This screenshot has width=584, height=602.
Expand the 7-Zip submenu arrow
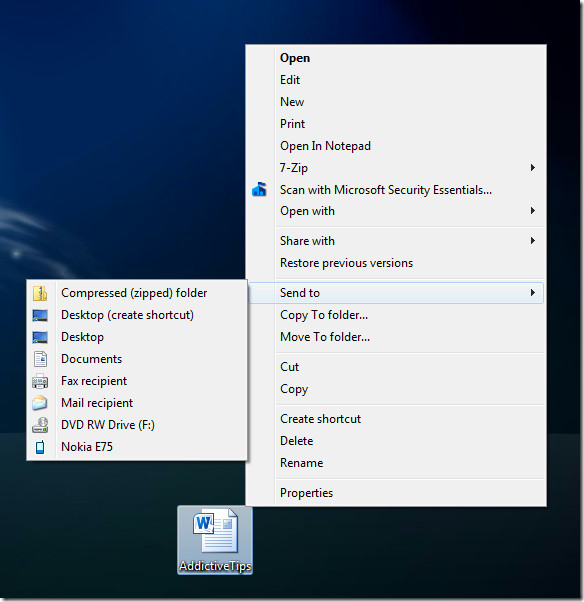[x=533, y=167]
